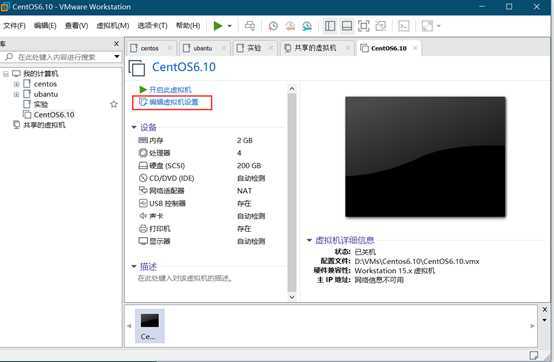Close the CentOS6.10 tab
Image resolution: width=554 pixels, height=362 pixels.
[416, 48]
